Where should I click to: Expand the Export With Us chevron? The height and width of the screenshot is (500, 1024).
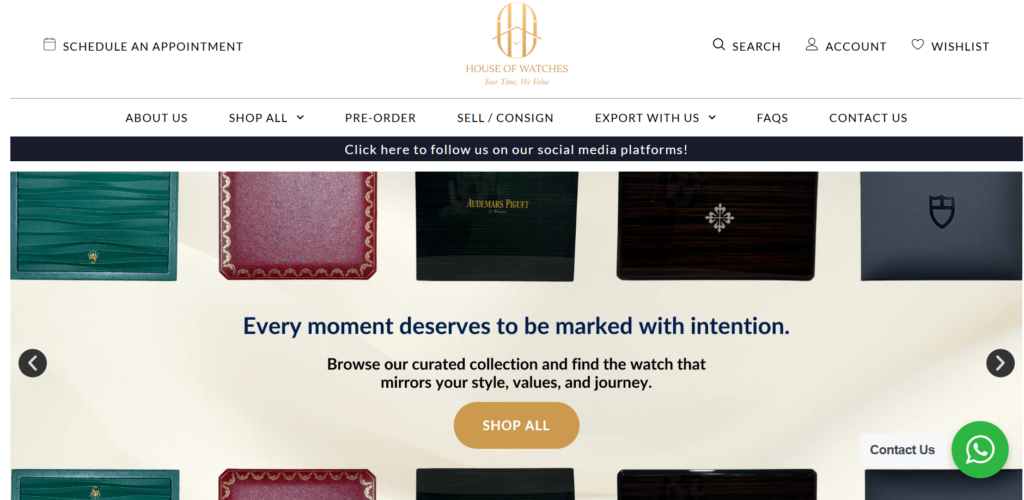pyautogui.click(x=712, y=117)
